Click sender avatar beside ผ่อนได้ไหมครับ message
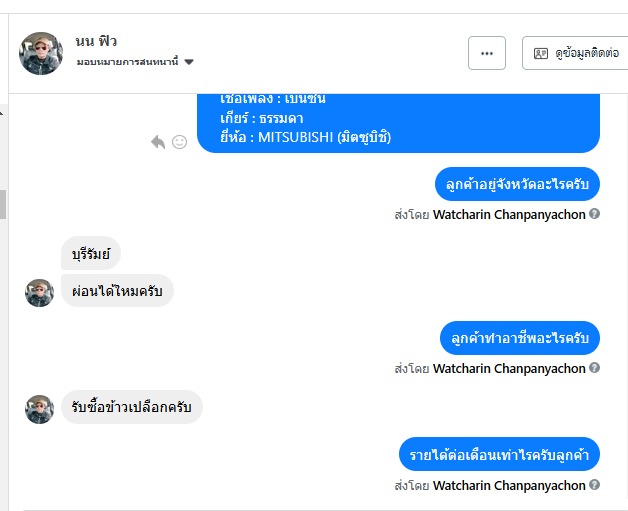The width and height of the screenshot is (628, 511). coord(39,292)
